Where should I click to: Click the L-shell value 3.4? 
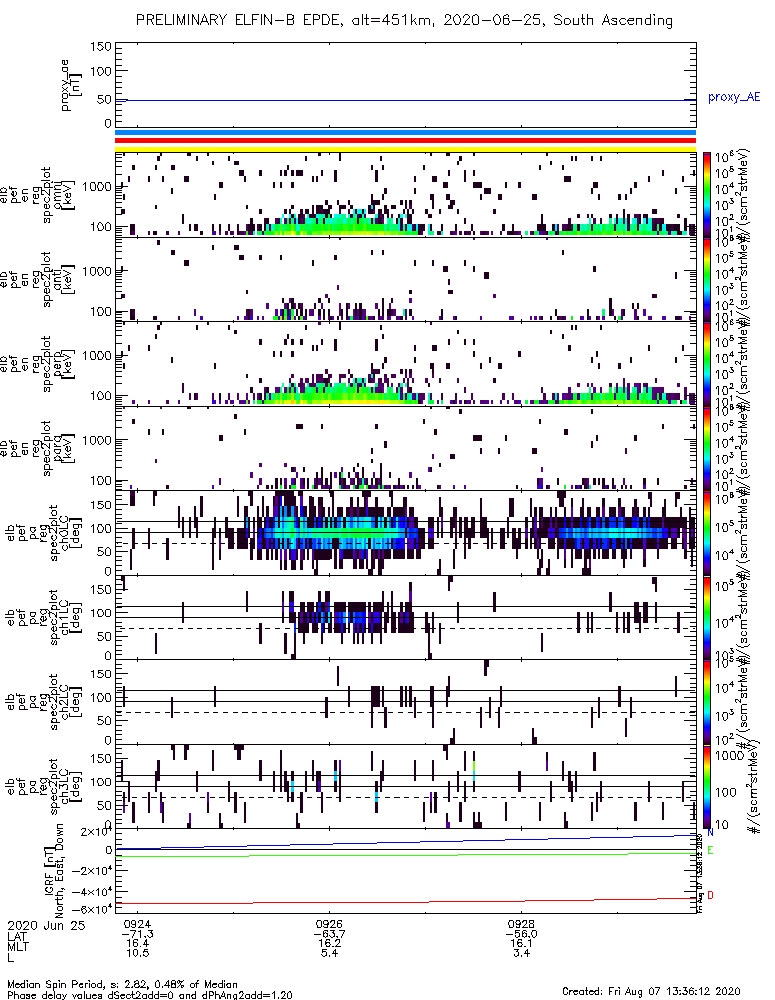[x=521, y=953]
